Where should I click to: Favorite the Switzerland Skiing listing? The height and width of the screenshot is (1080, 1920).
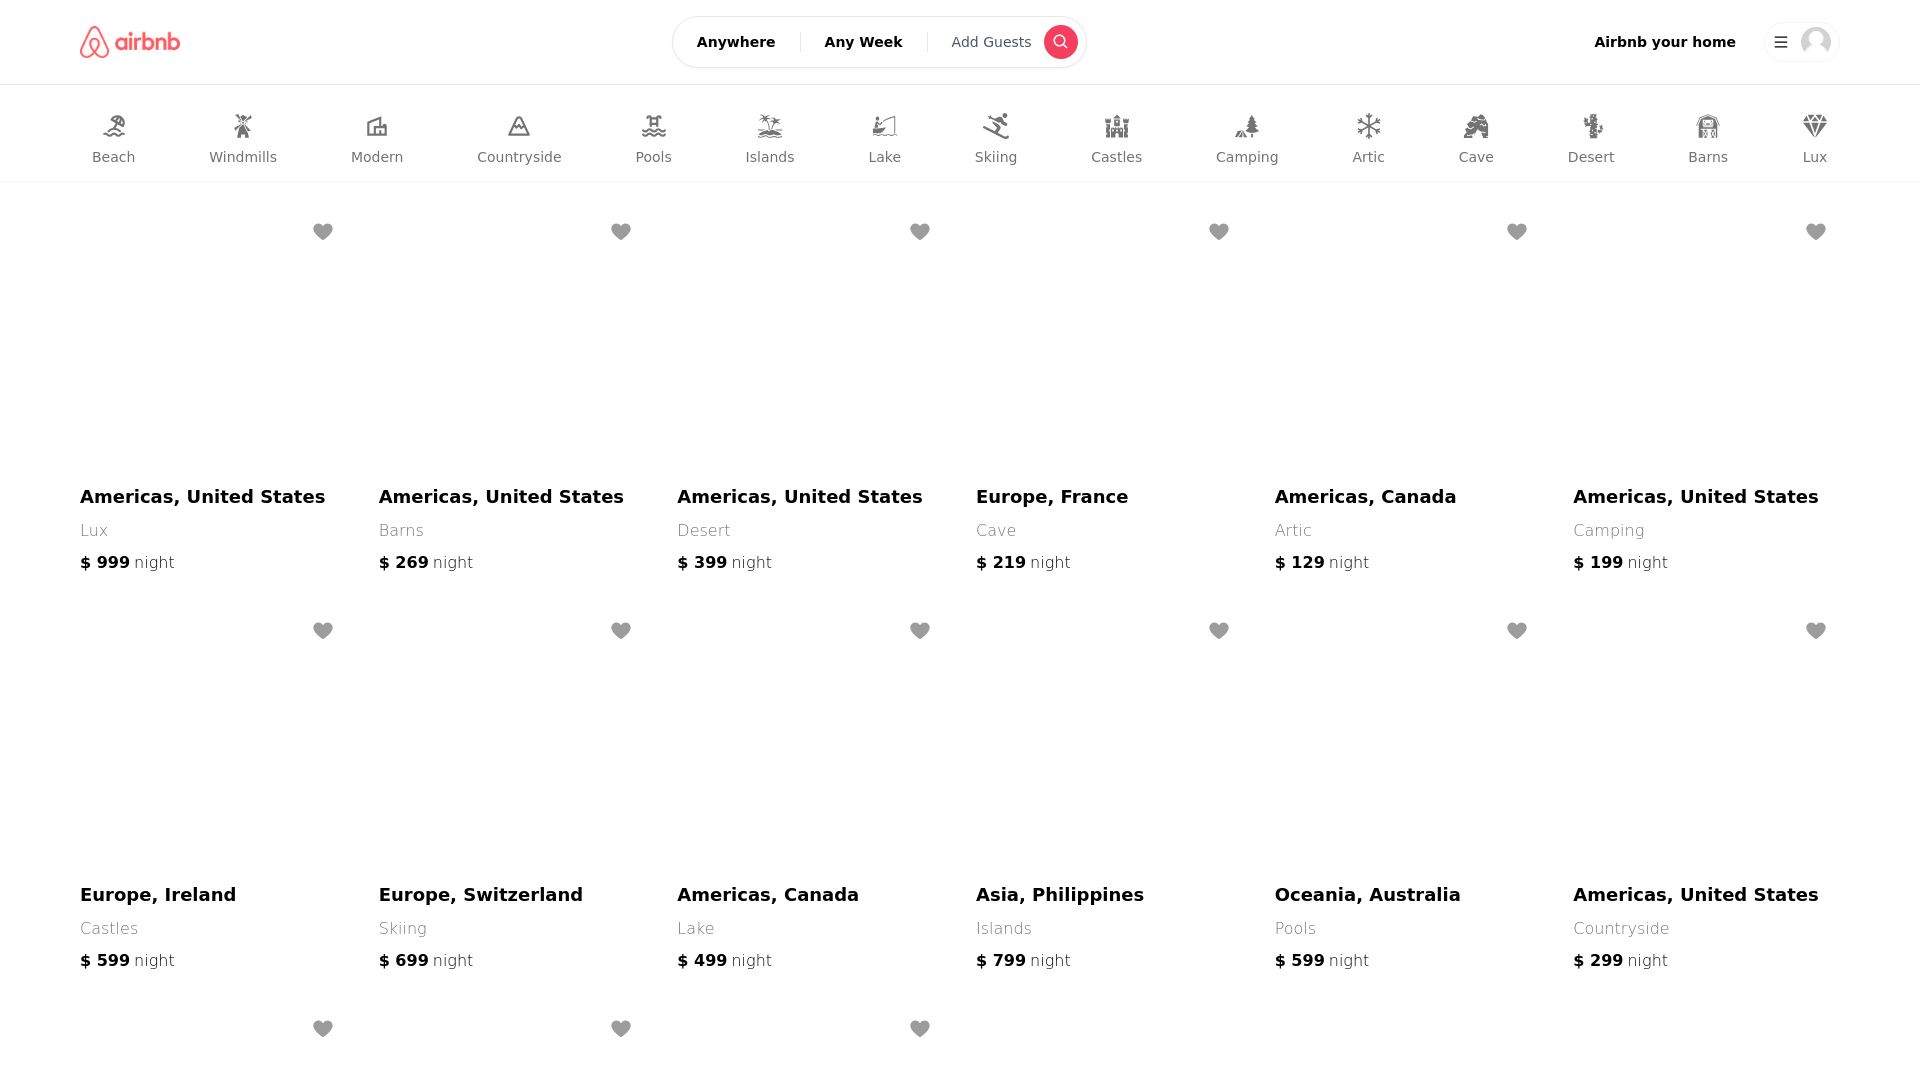621,631
